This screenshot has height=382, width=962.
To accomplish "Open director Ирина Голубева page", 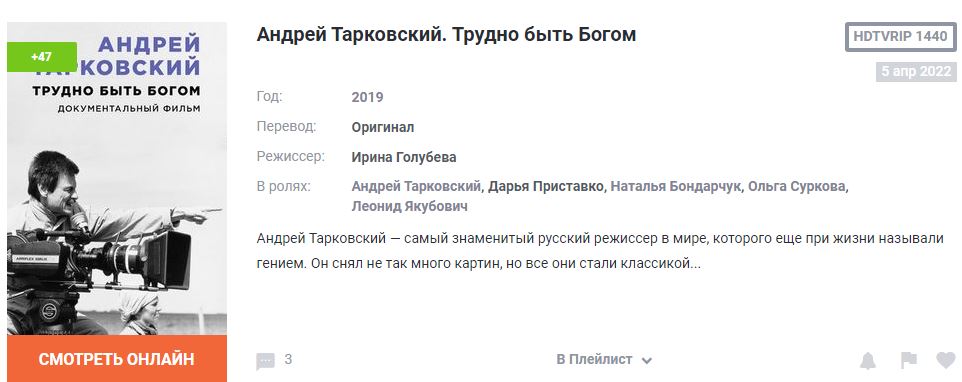I will point(404,157).
